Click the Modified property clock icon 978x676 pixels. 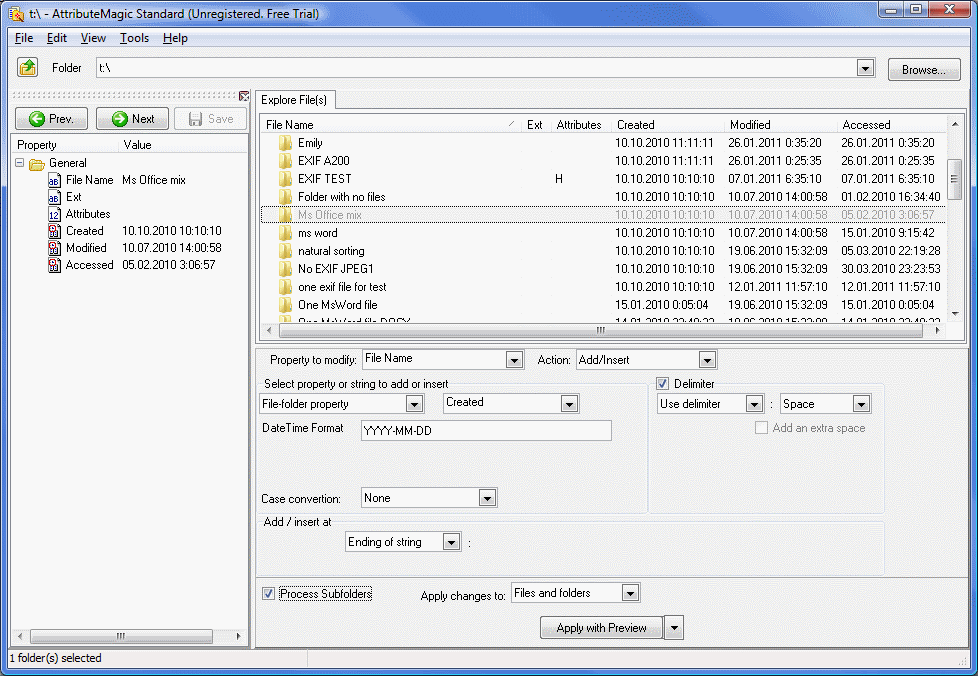[54, 248]
